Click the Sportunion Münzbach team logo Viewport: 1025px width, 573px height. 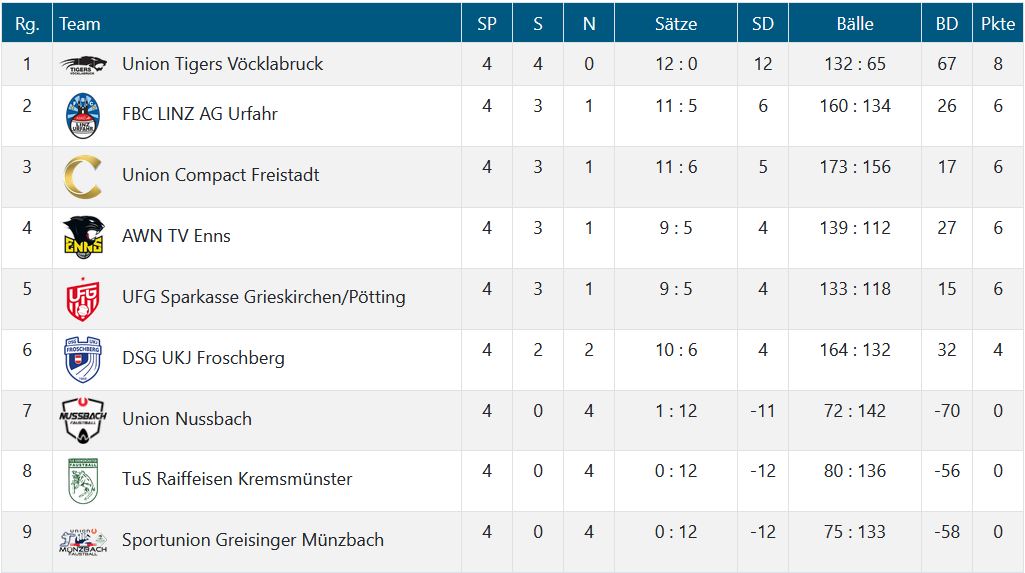(x=83, y=542)
